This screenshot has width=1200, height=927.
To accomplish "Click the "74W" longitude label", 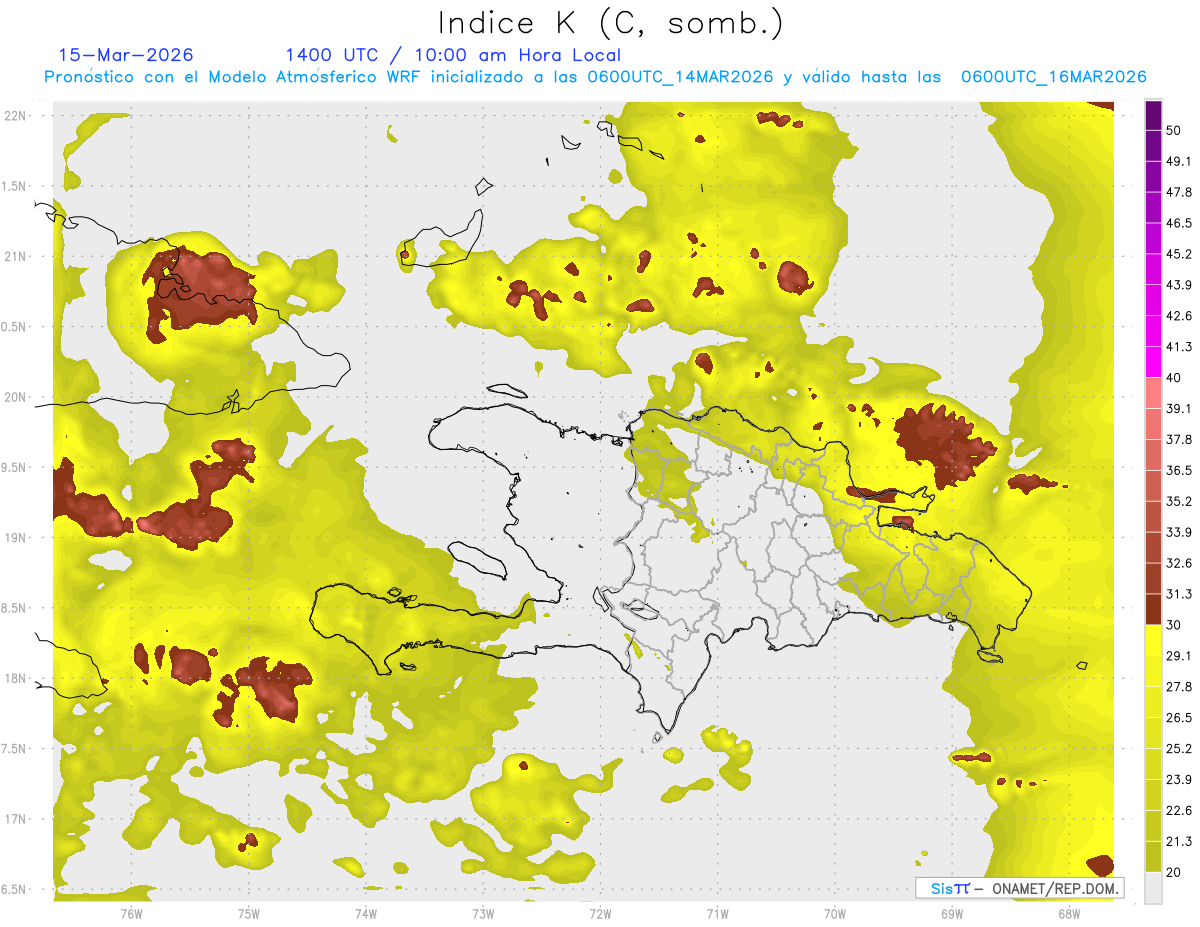I will click(x=365, y=914).
